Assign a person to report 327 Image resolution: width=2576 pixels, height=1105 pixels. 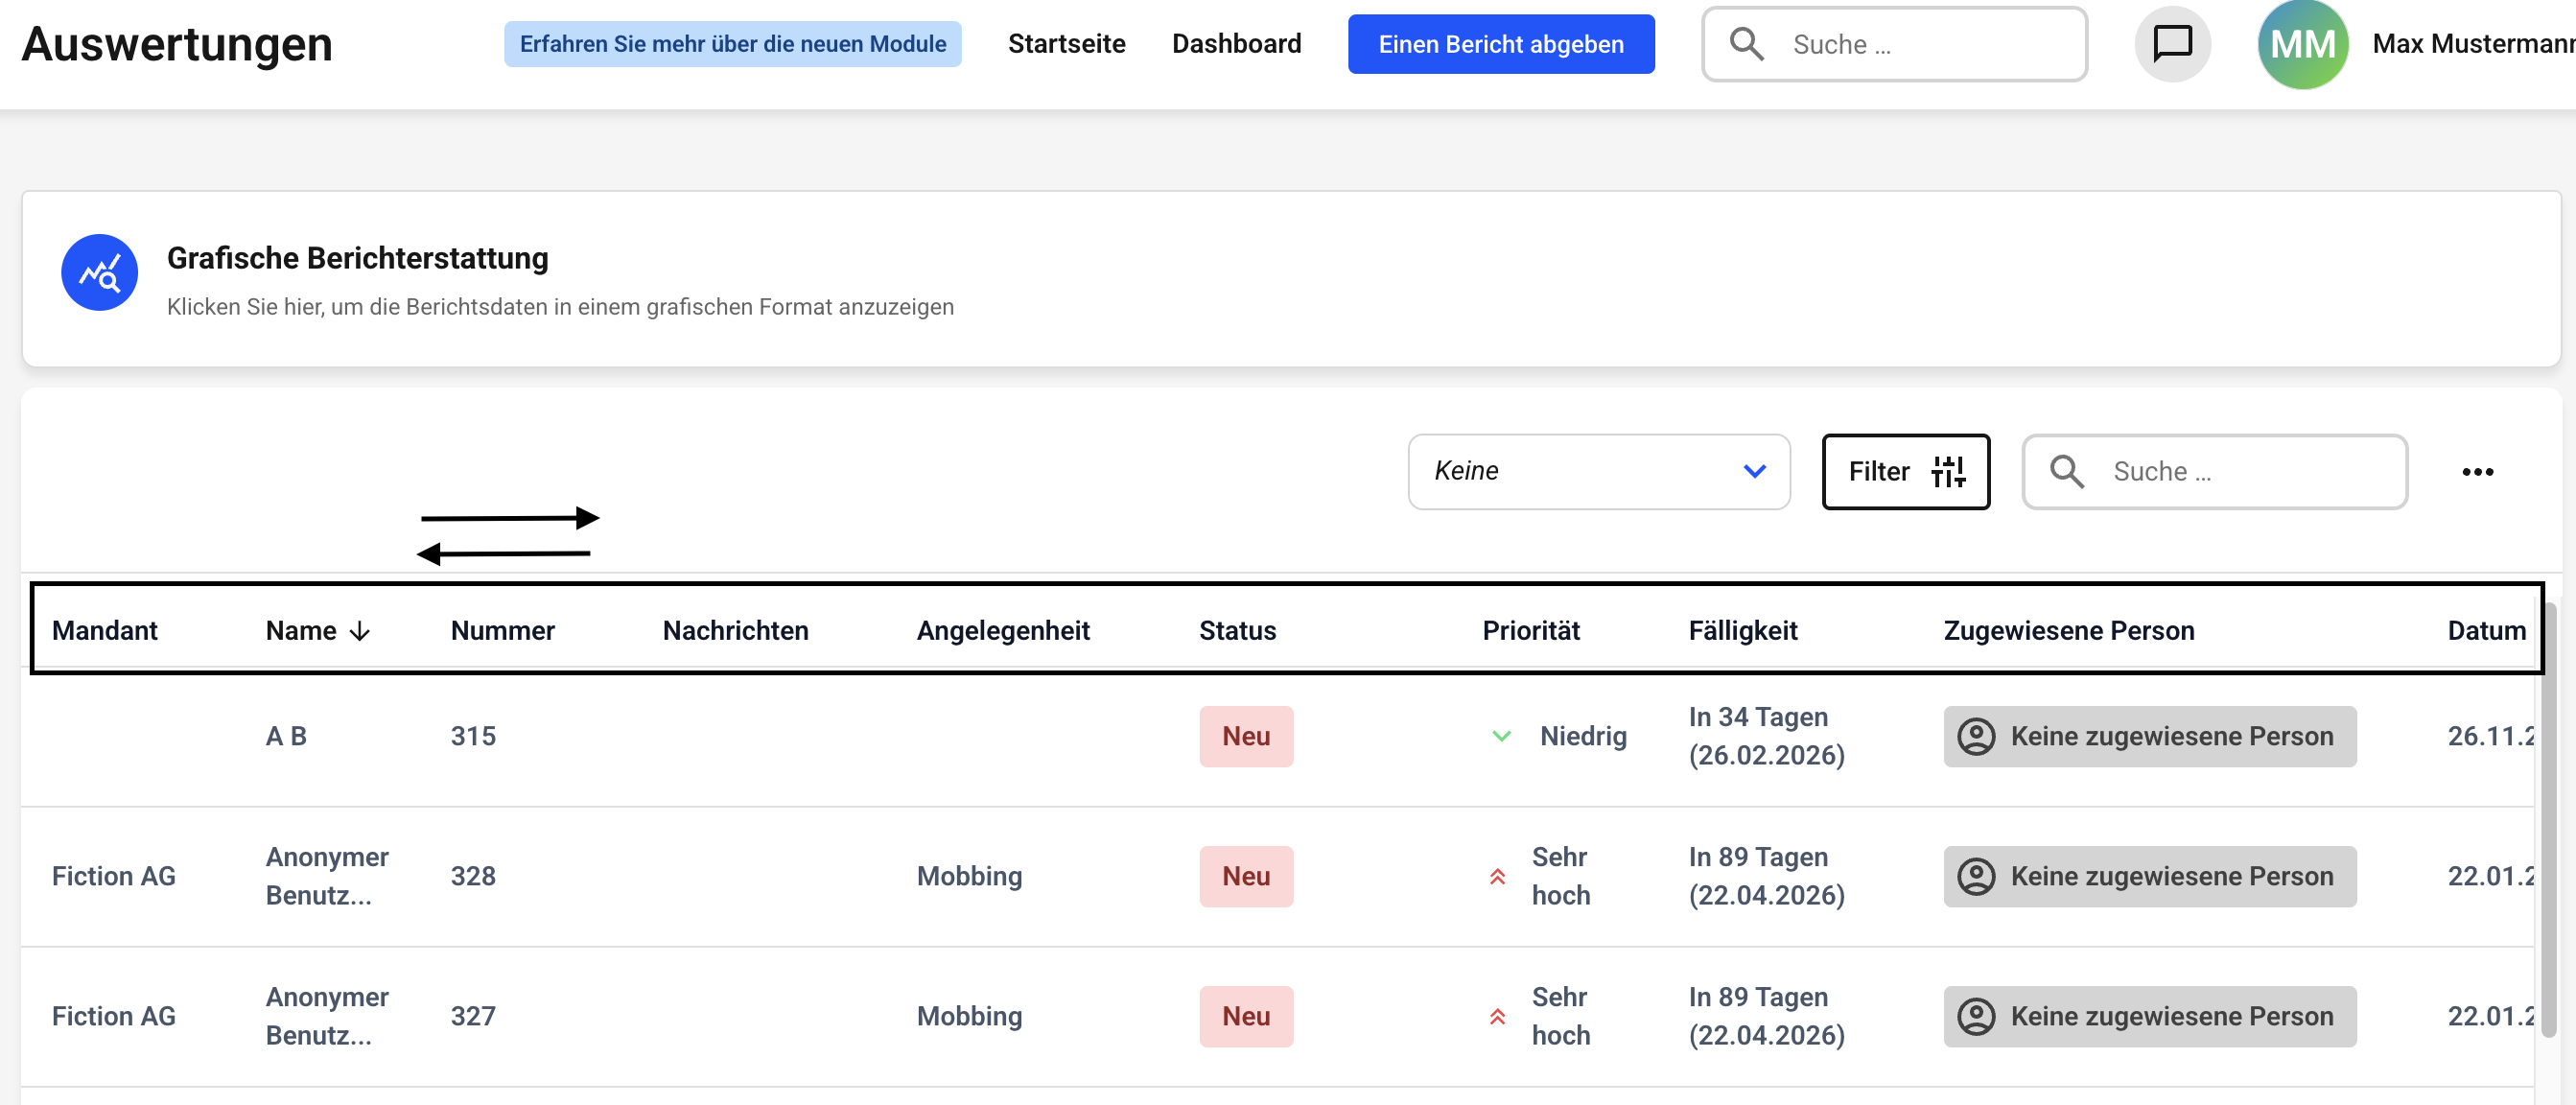click(2149, 1016)
